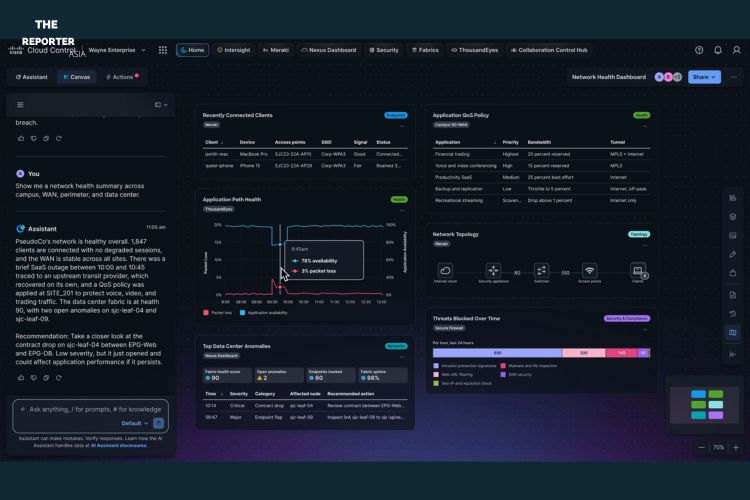Click the history icon in right toolbar

pos(732,313)
